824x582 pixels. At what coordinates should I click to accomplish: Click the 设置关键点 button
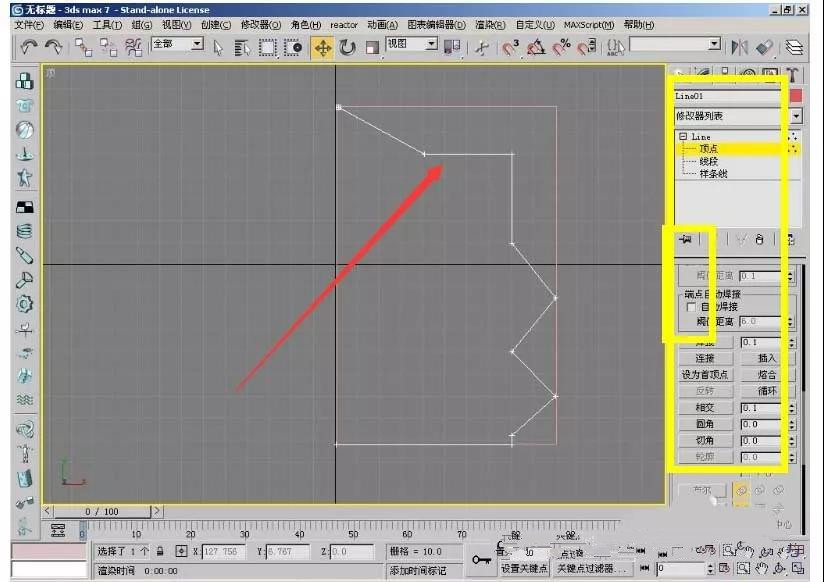coord(523,568)
